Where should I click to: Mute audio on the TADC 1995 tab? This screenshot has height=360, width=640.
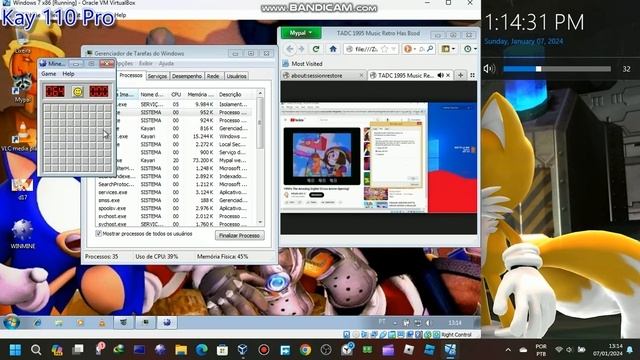(x=440, y=75)
